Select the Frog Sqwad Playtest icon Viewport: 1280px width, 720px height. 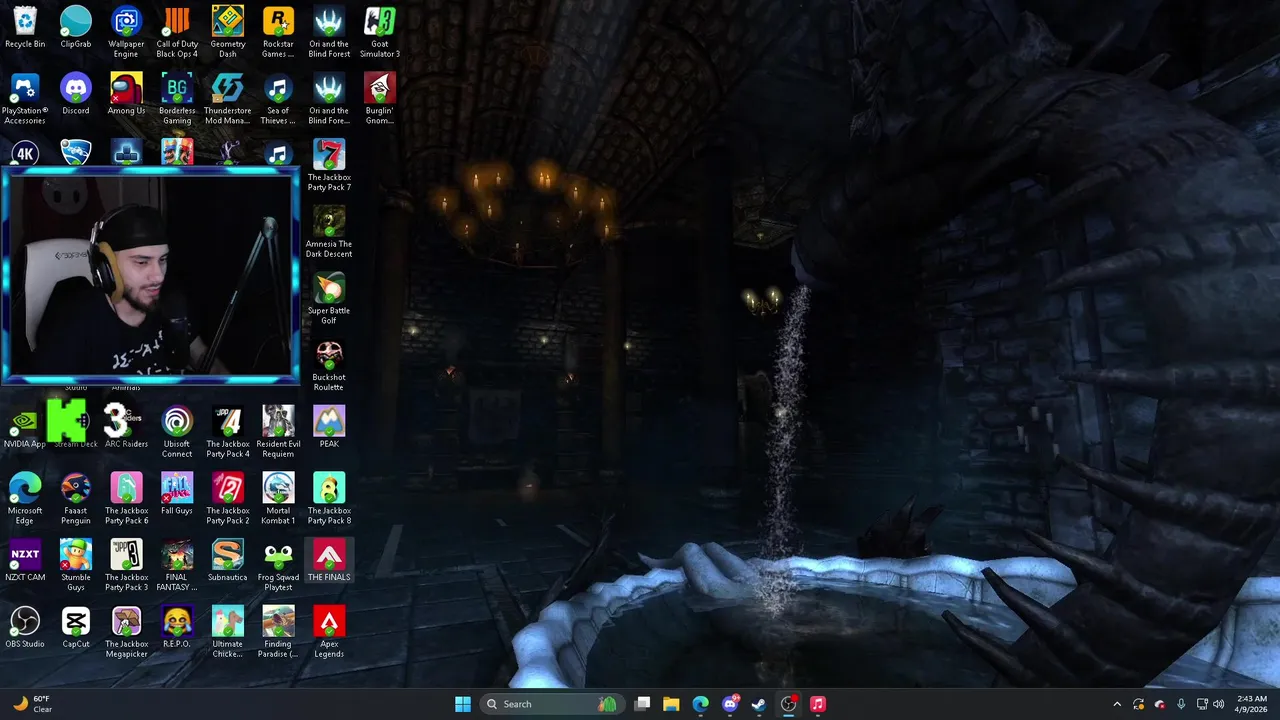click(x=278, y=566)
